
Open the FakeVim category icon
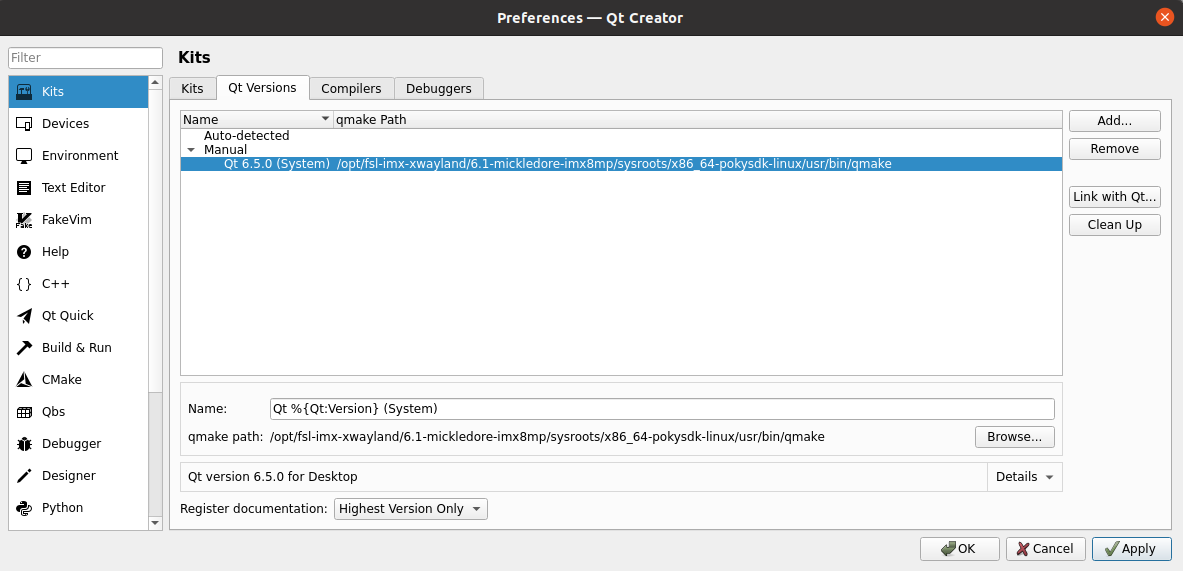coord(24,219)
